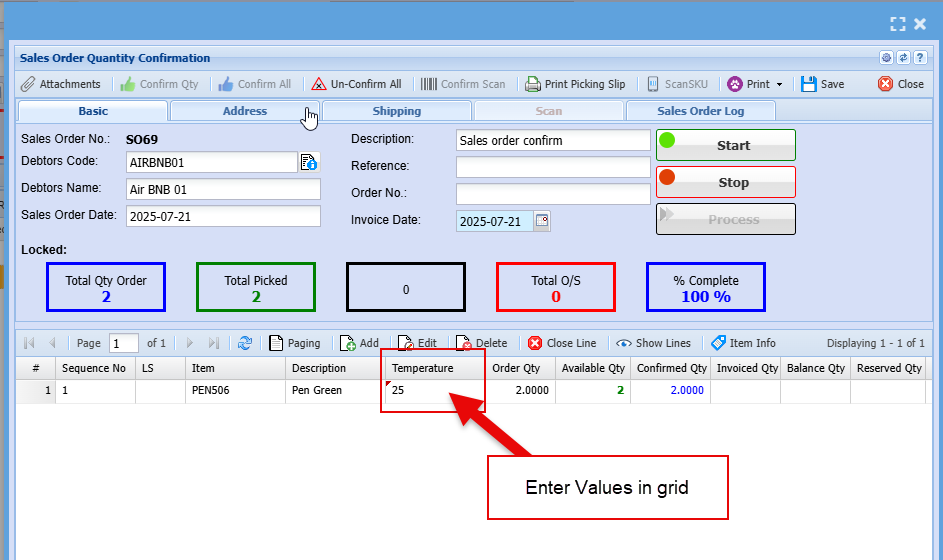Image resolution: width=943 pixels, height=560 pixels.
Task: Click page number input
Action: (124, 343)
